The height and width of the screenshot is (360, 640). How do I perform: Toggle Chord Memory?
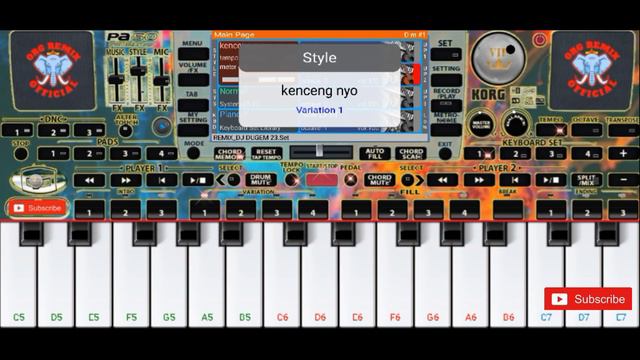click(x=230, y=154)
